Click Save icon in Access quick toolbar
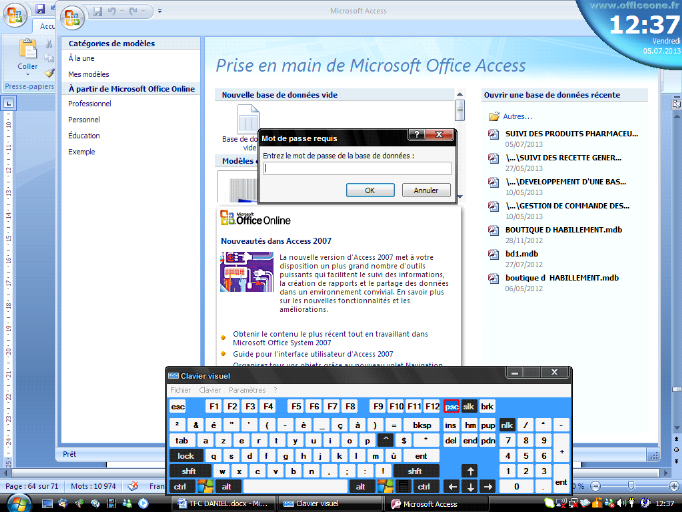682x512 pixels. 98,11
